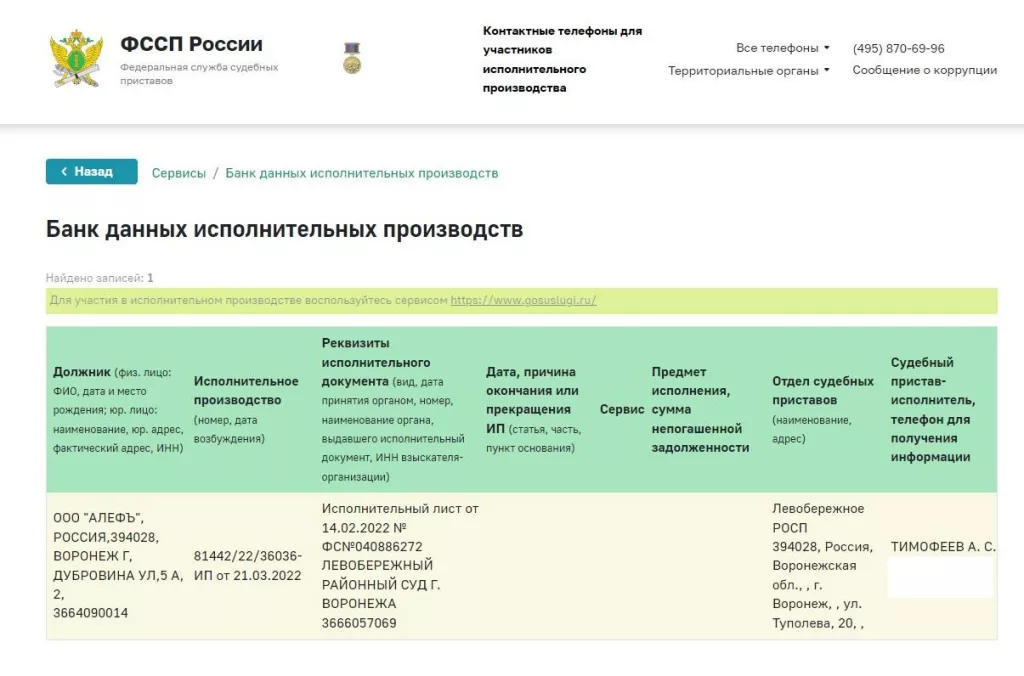1024x676 pixels.
Task: Click Дата, причина окончания column header
Action: [534, 410]
